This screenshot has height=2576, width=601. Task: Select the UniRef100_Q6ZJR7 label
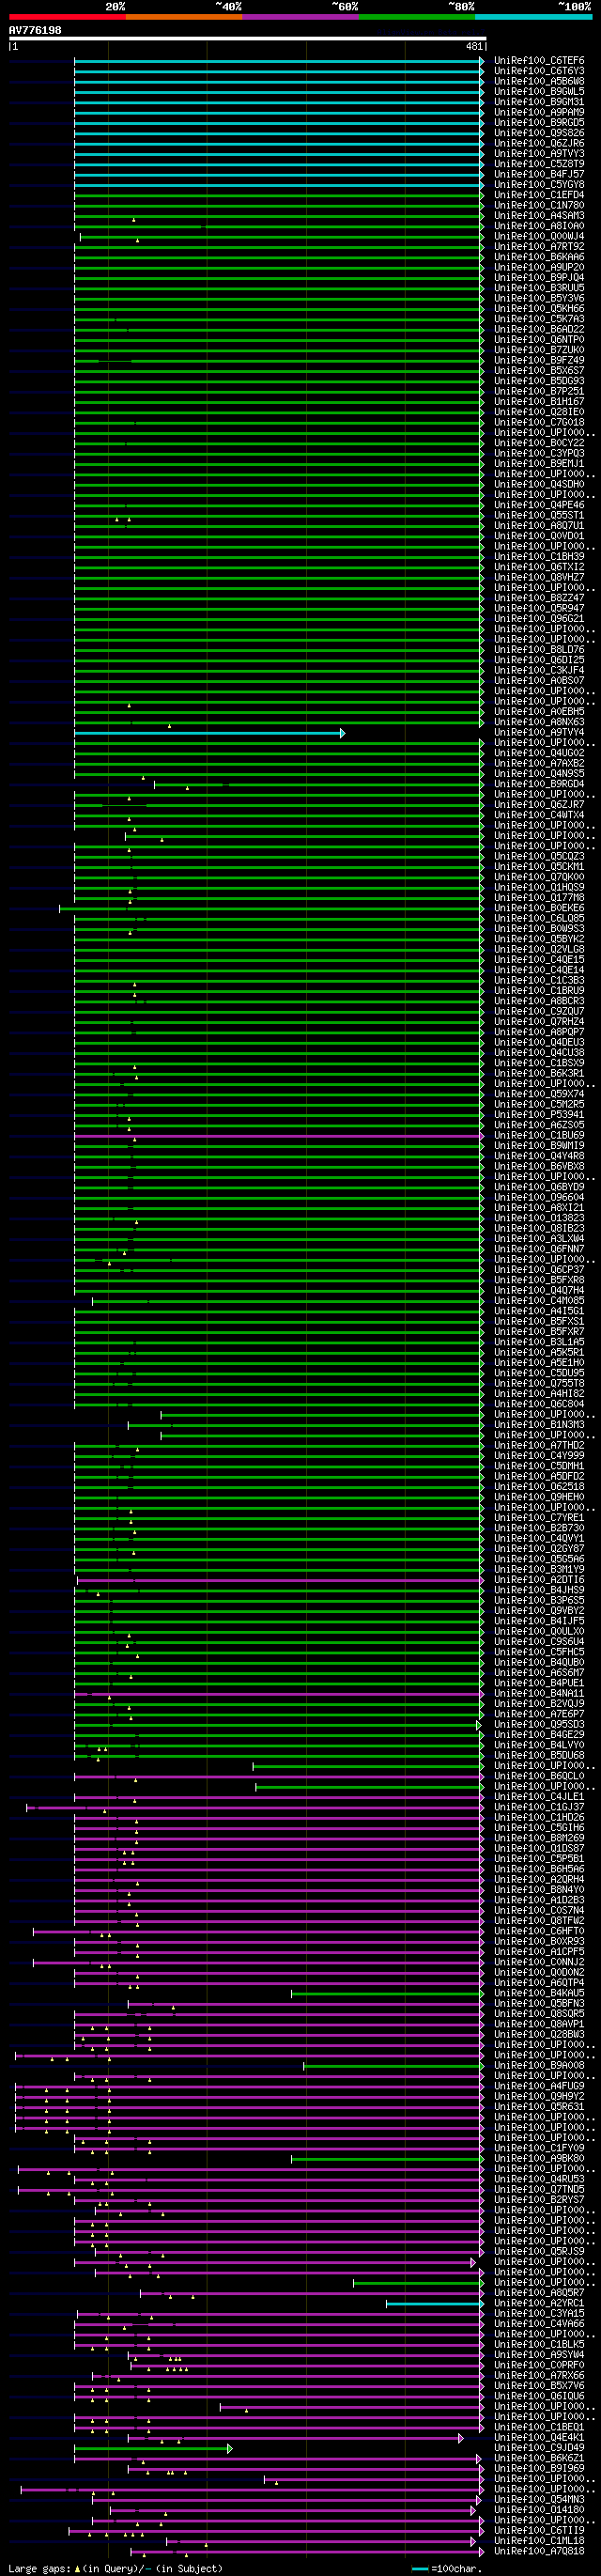click(539, 805)
